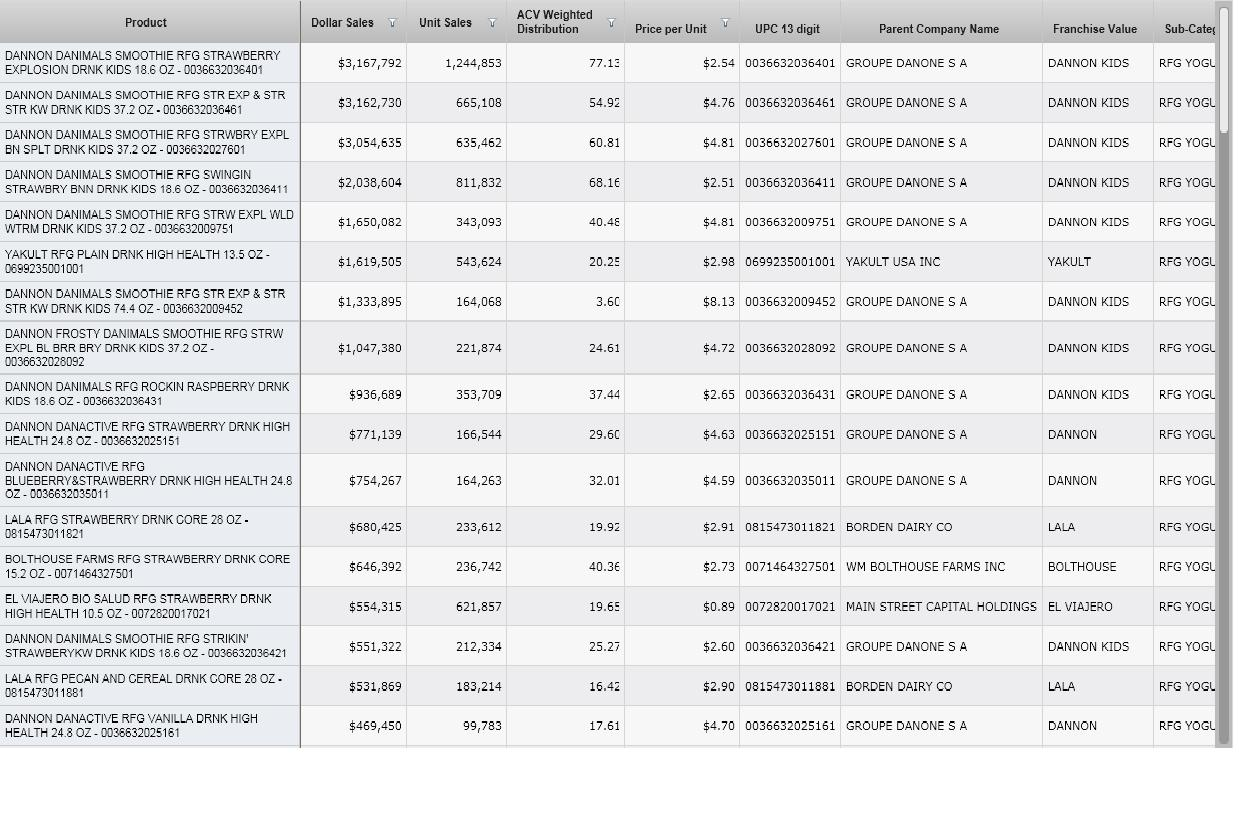Screen dimensions: 1239x834
Task: Sort by Parent Company Name header
Action: coord(938,29)
